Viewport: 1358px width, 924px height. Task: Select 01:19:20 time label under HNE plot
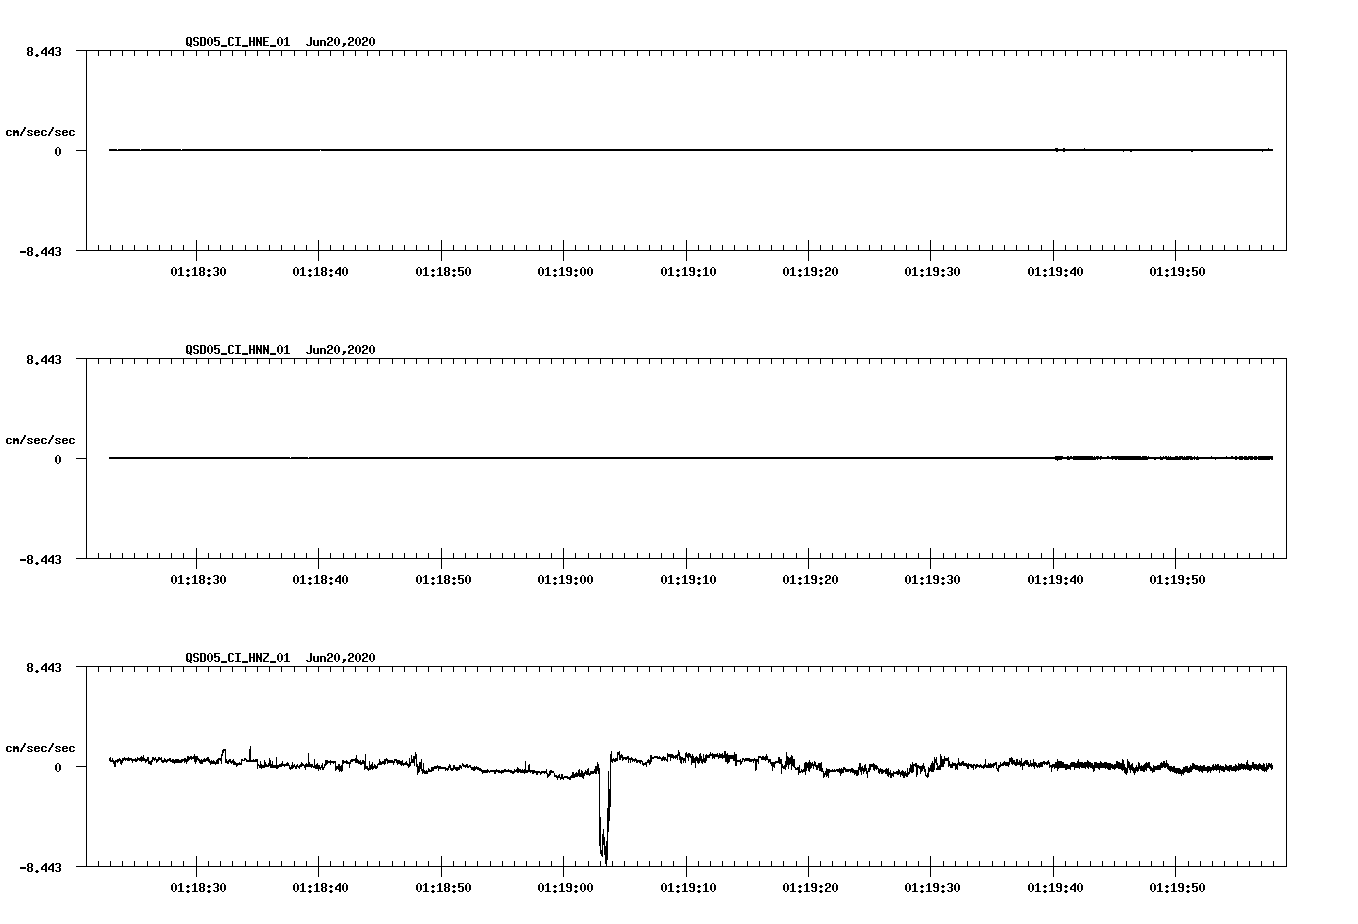pyautogui.click(x=810, y=272)
